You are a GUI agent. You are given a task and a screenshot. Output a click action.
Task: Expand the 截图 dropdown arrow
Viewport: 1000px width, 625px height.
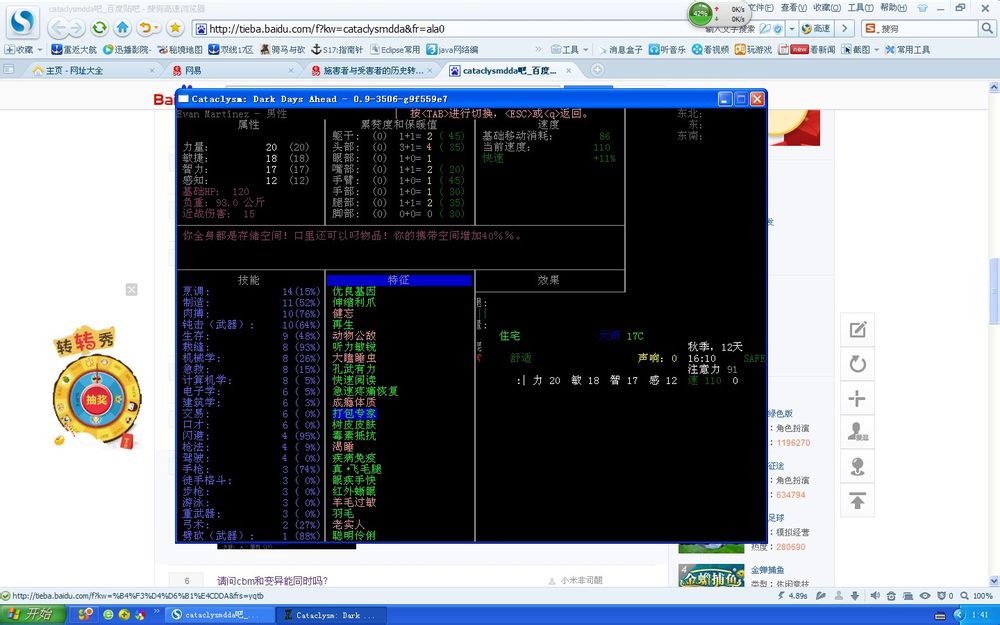click(876, 49)
